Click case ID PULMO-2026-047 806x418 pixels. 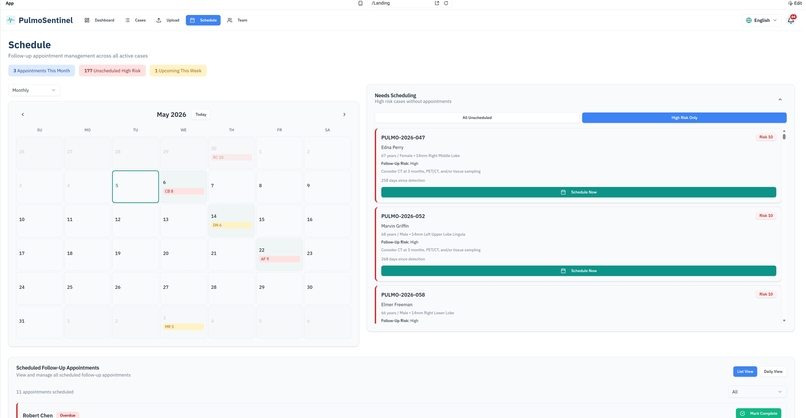(x=402, y=138)
